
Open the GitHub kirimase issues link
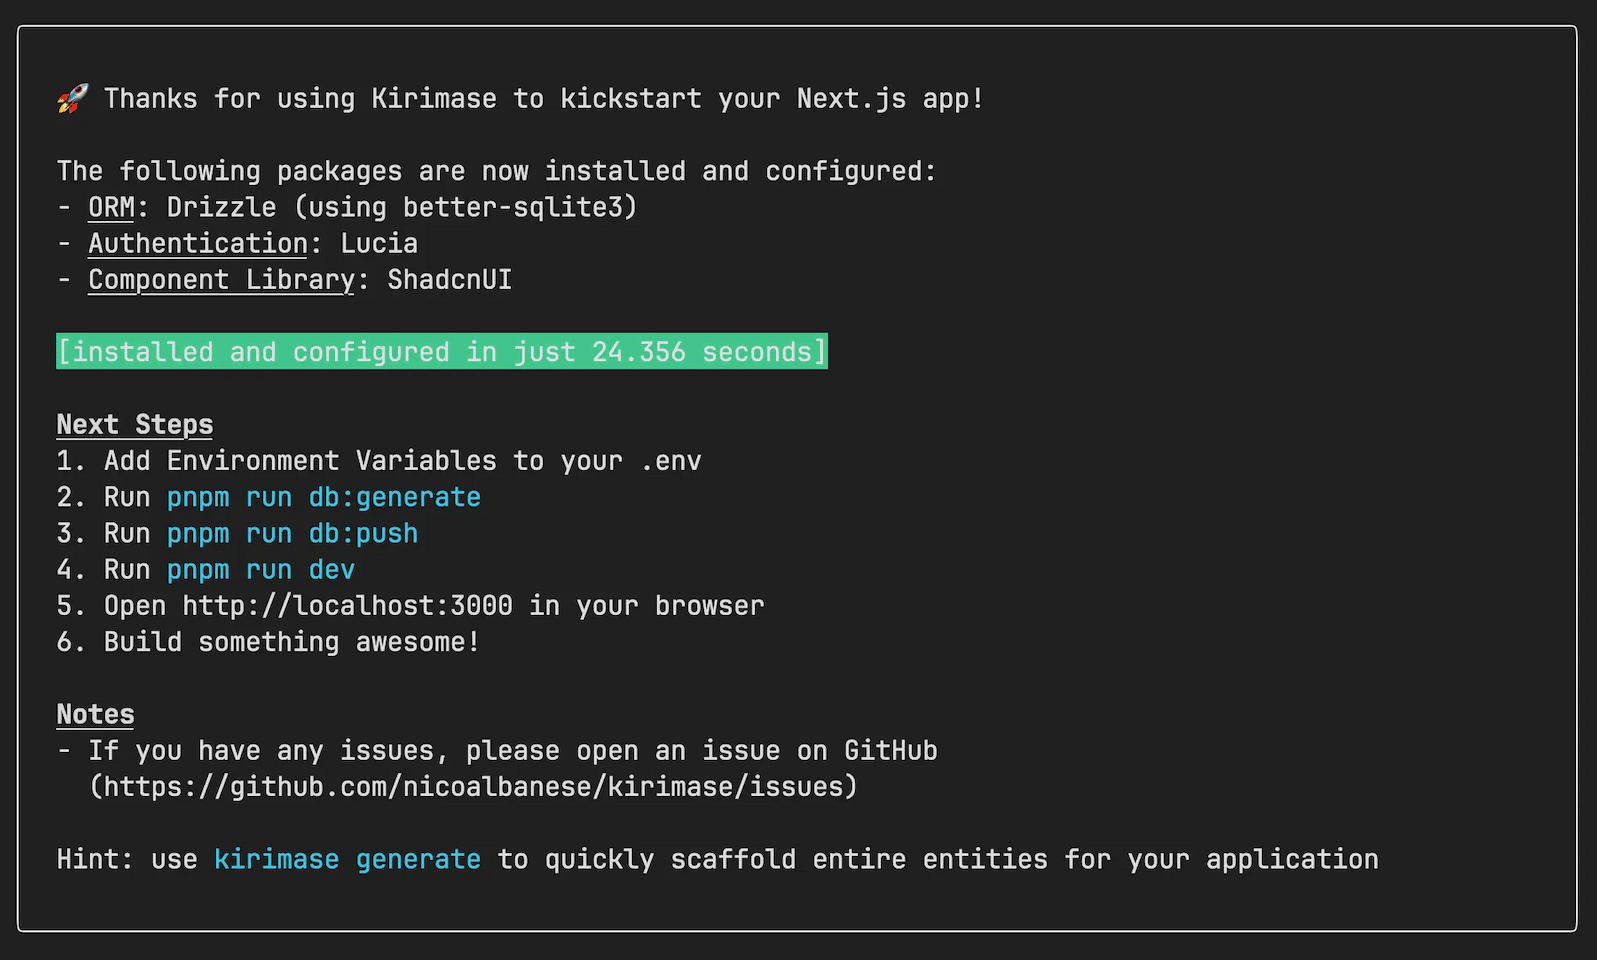click(x=473, y=786)
